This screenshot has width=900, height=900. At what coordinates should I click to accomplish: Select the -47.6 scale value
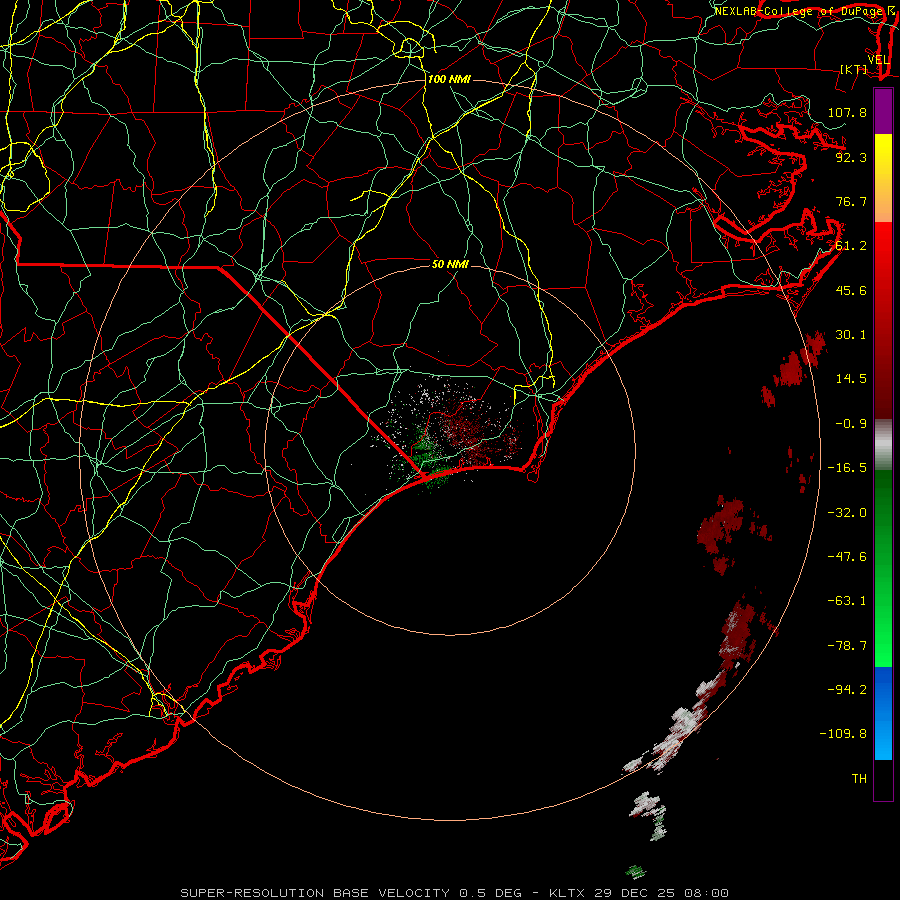847,557
